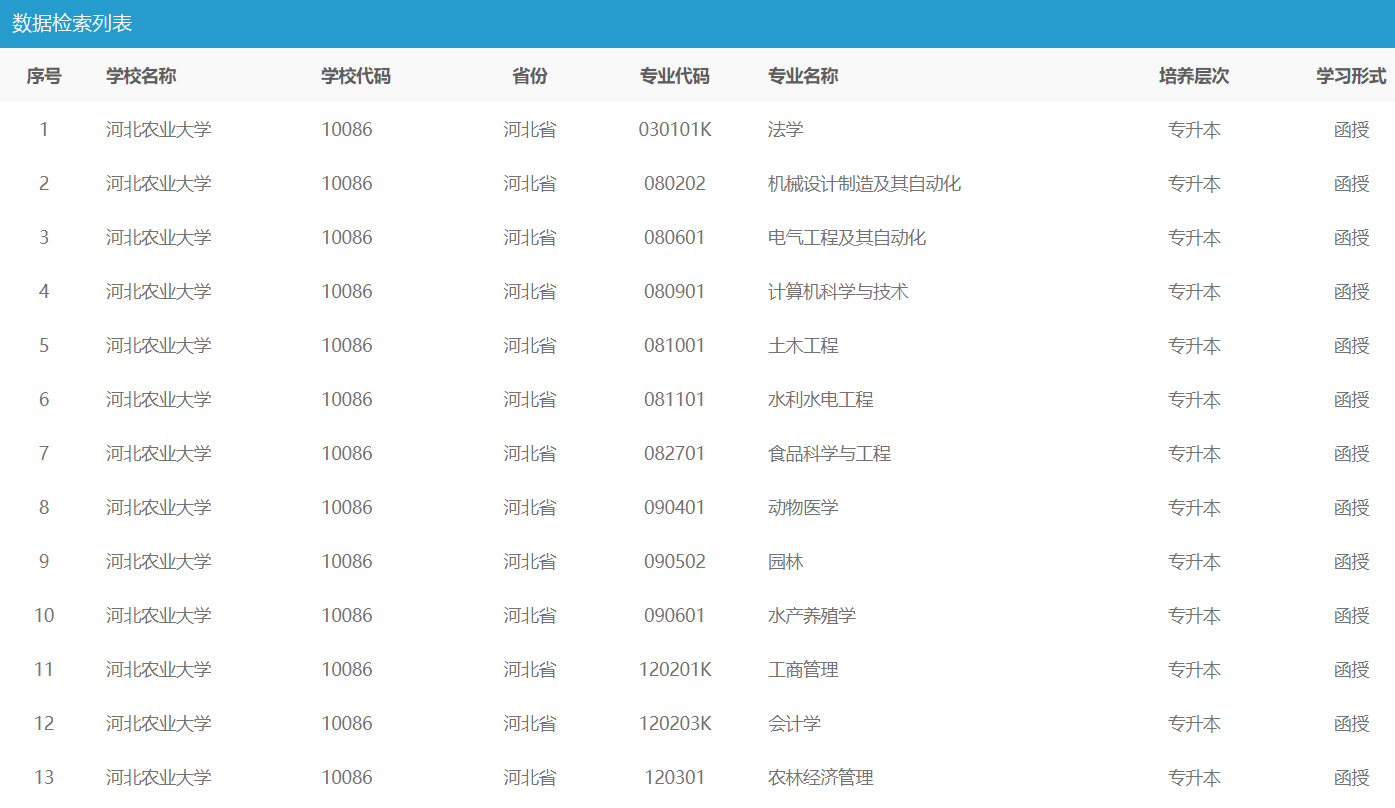Click major code 090601
Viewport: 1395px width, 808px height.
click(x=675, y=616)
